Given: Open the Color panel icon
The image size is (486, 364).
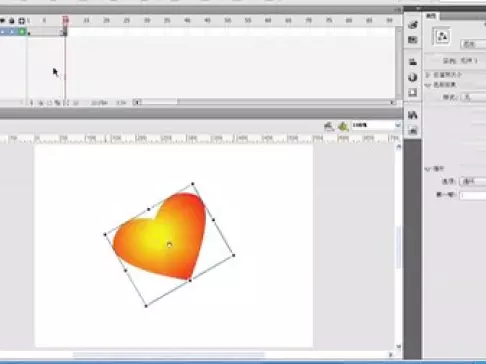Looking at the screenshot, I should coord(413,24).
